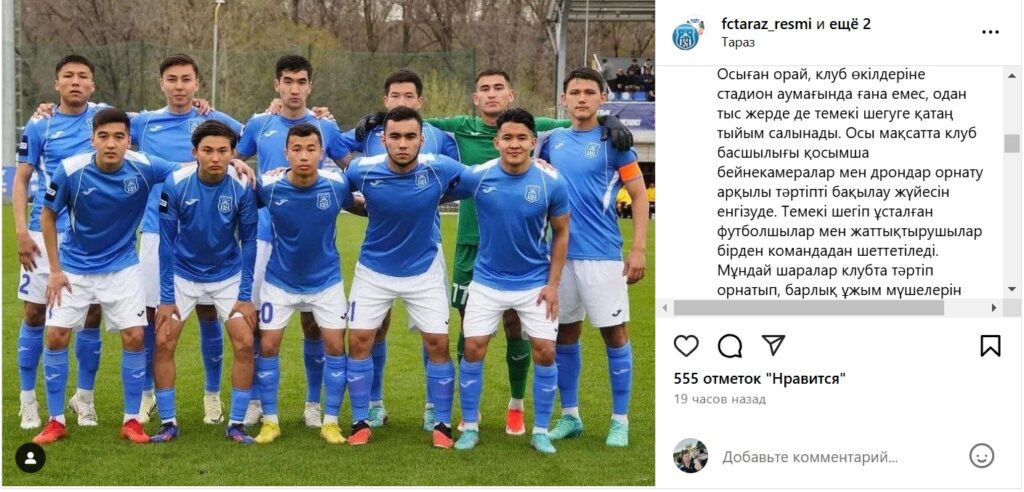
Task: Click the team photo image
Action: pos(328,243)
